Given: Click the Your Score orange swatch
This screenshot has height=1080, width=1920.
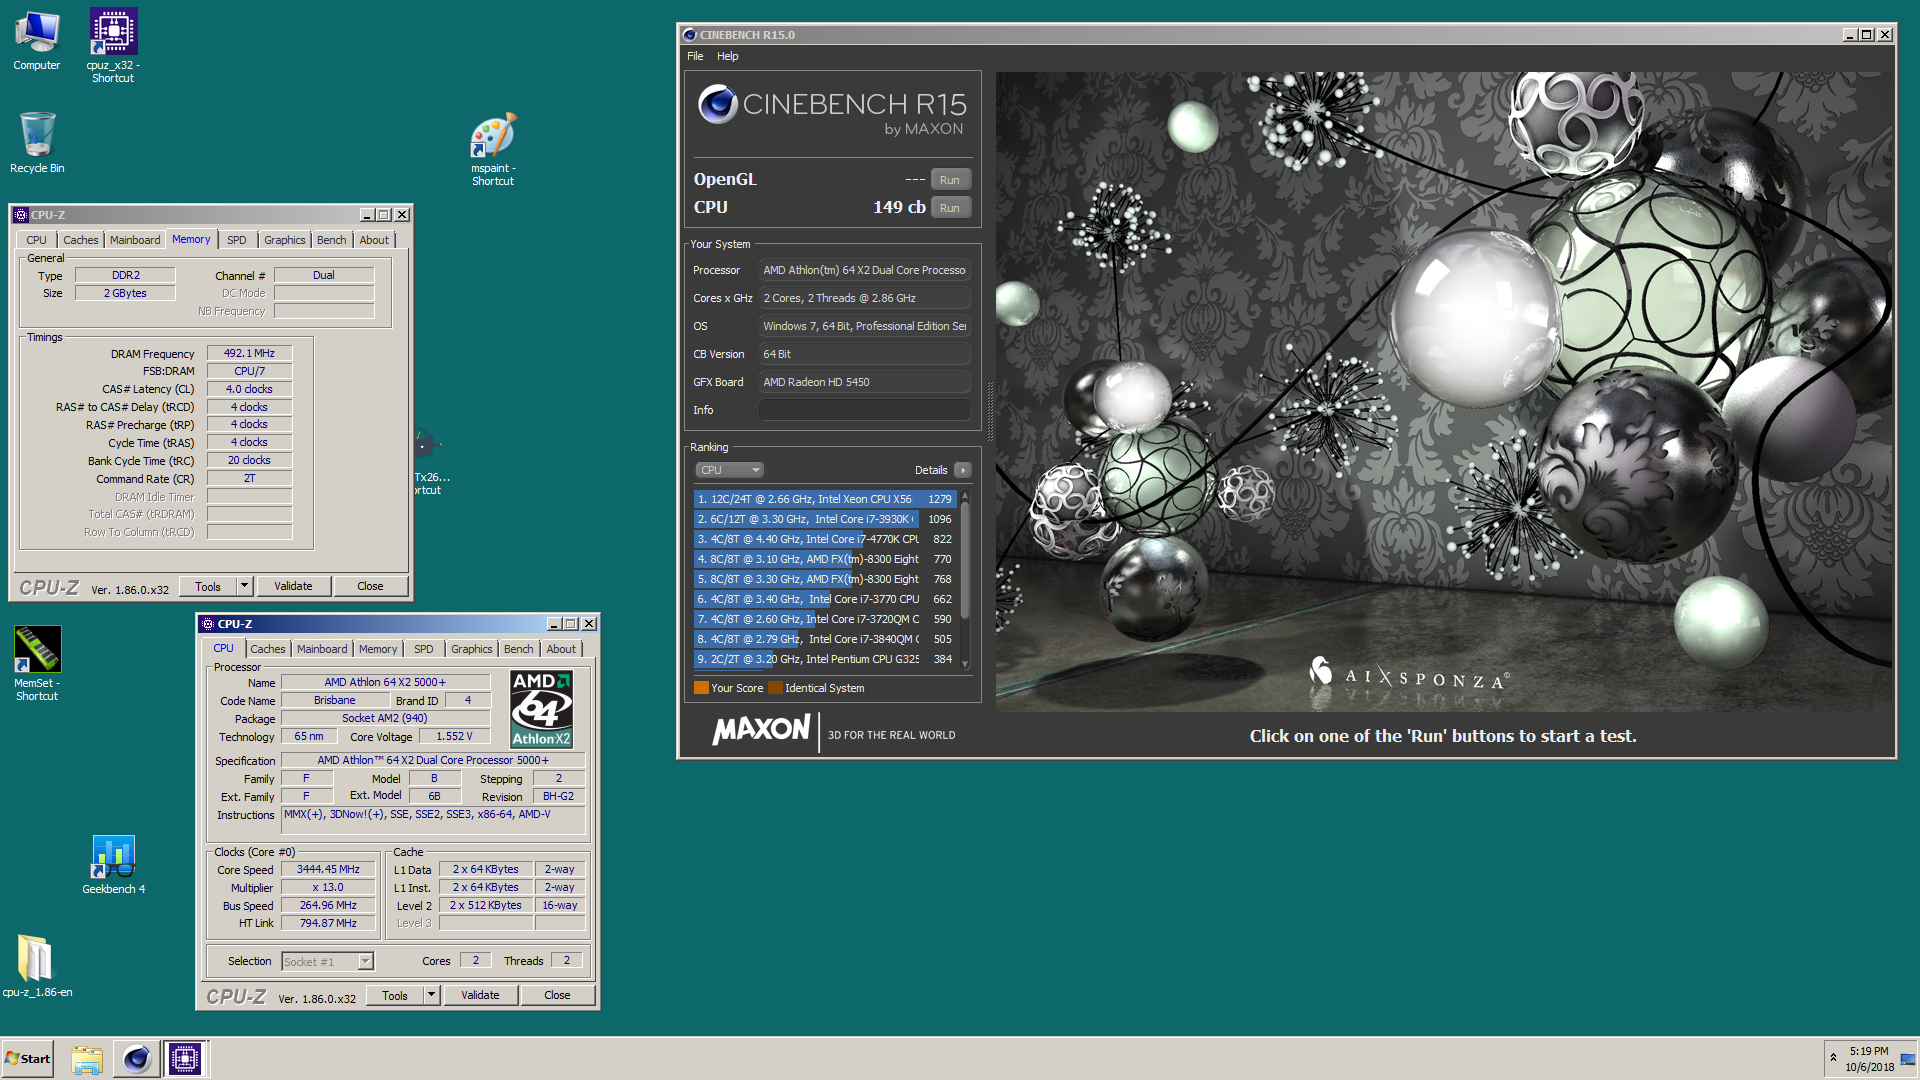Looking at the screenshot, I should pyautogui.click(x=701, y=688).
